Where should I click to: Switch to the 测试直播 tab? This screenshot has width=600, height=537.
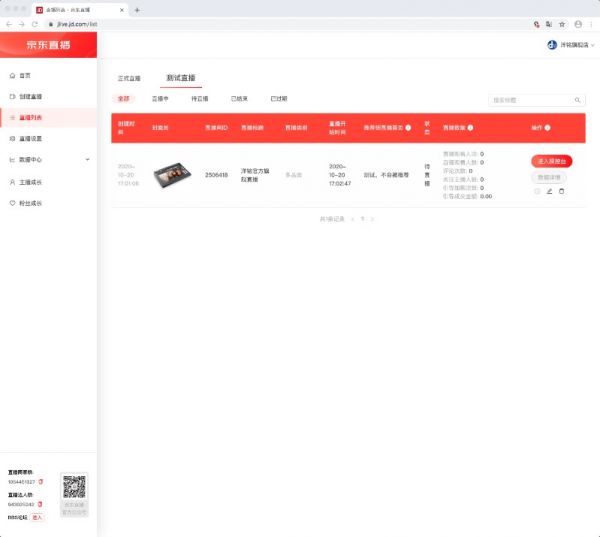(x=181, y=78)
